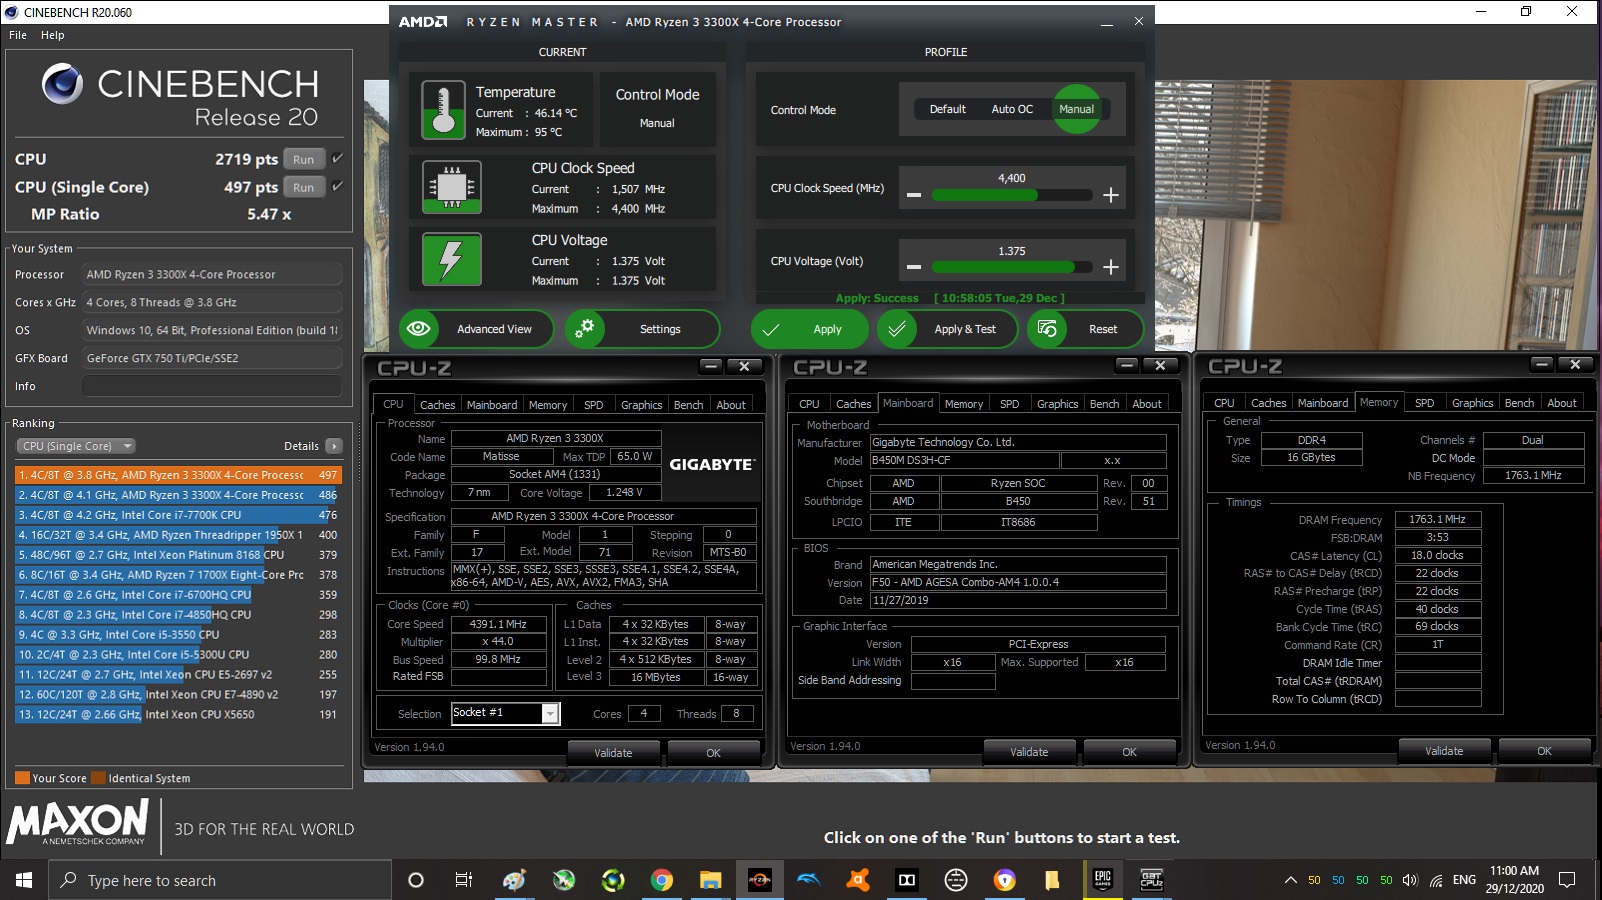Image resolution: width=1602 pixels, height=900 pixels.
Task: Open the paint palette taskbar icon
Action: [x=514, y=880]
